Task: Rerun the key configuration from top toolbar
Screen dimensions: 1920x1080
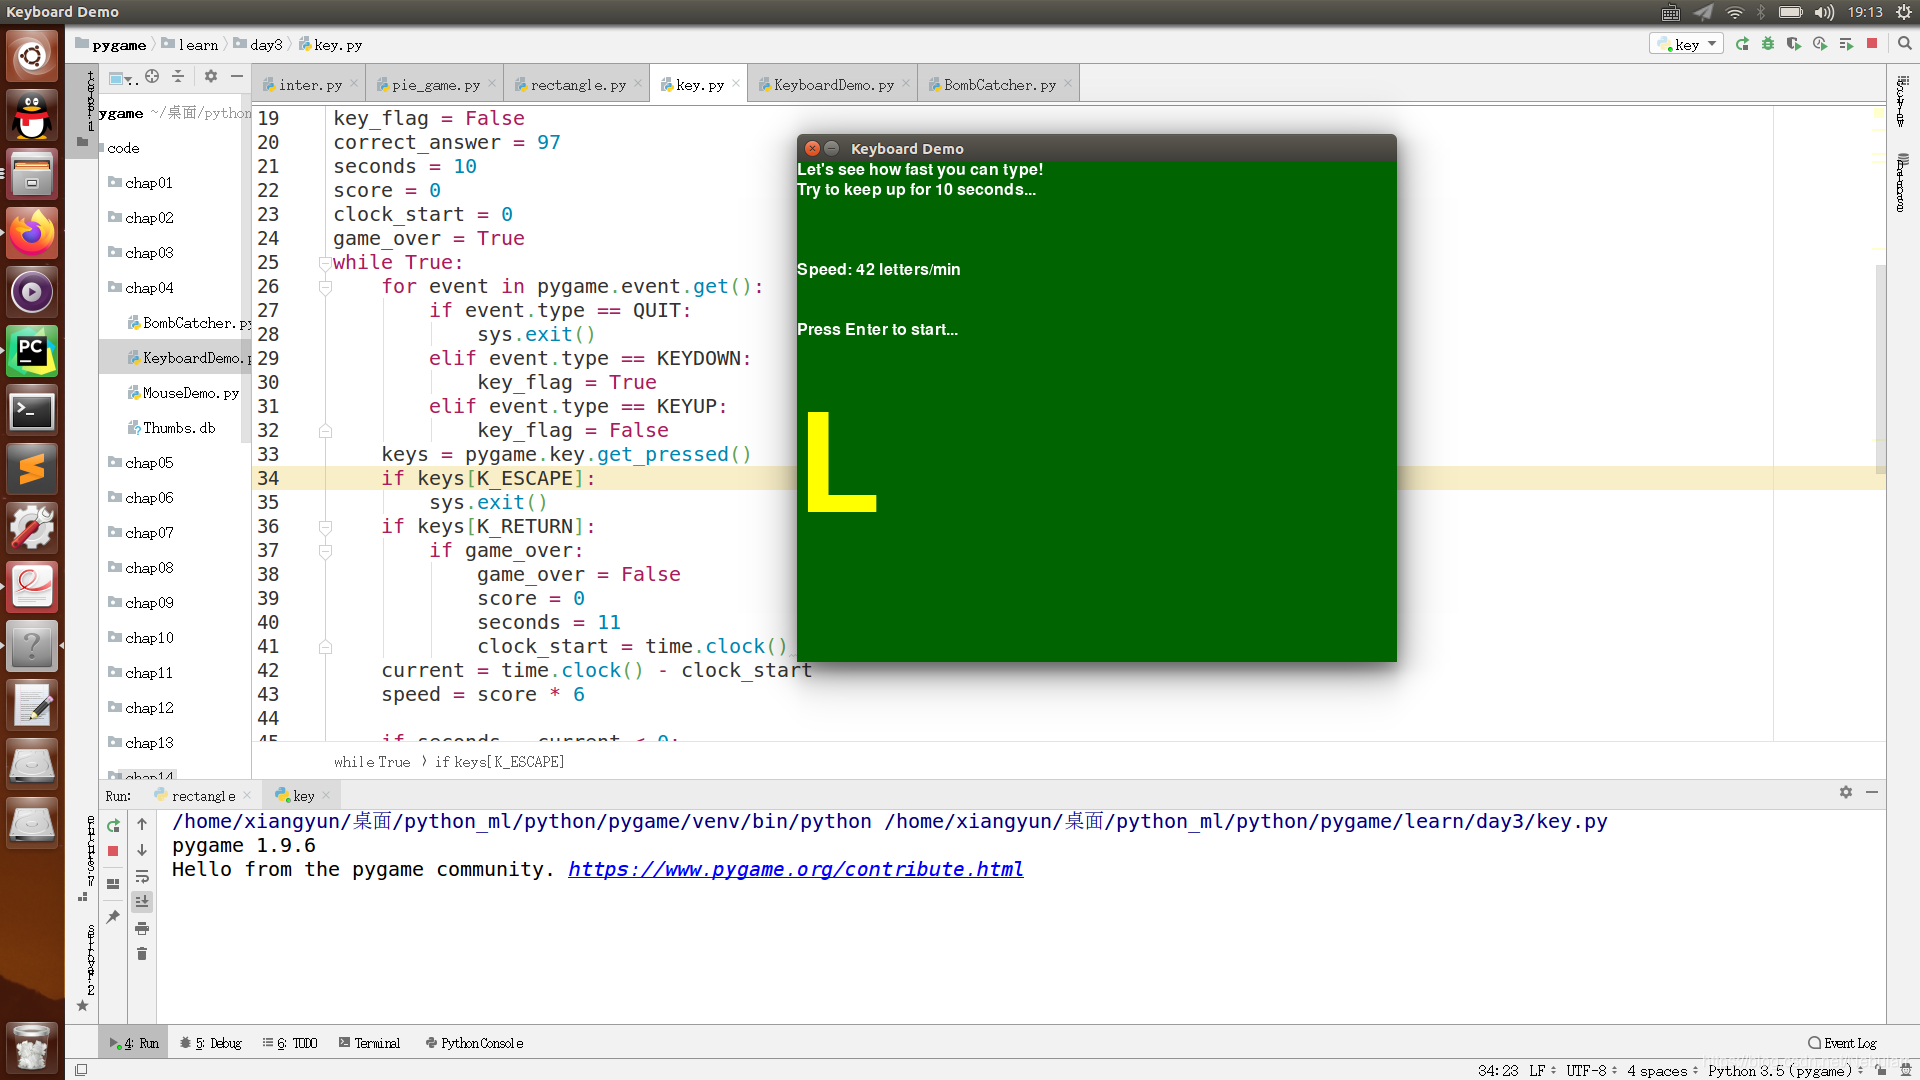Action: tap(1742, 44)
